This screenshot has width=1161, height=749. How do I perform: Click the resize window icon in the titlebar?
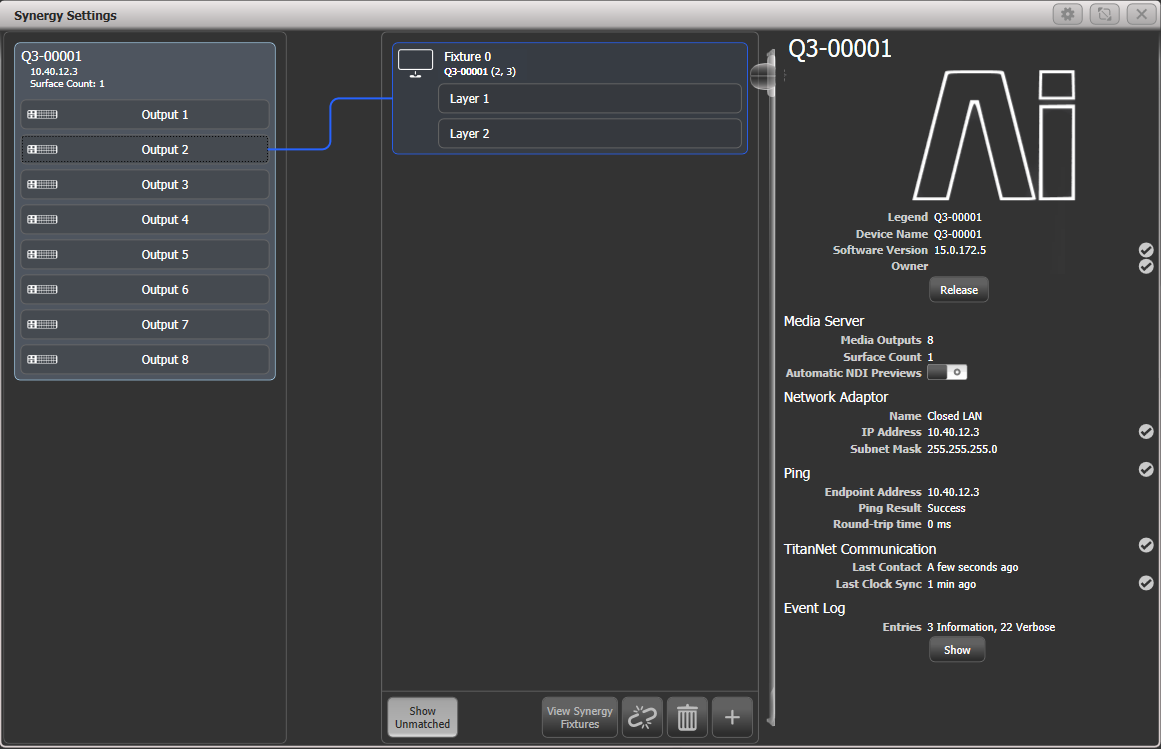1105,14
